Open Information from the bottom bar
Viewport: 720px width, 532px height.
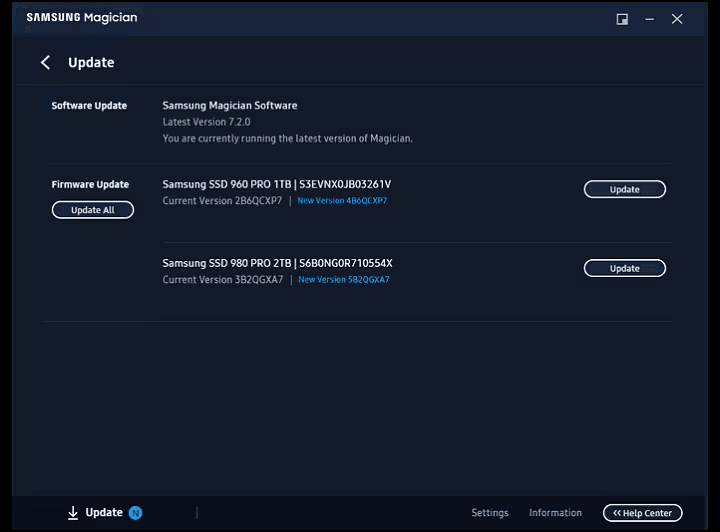click(555, 513)
